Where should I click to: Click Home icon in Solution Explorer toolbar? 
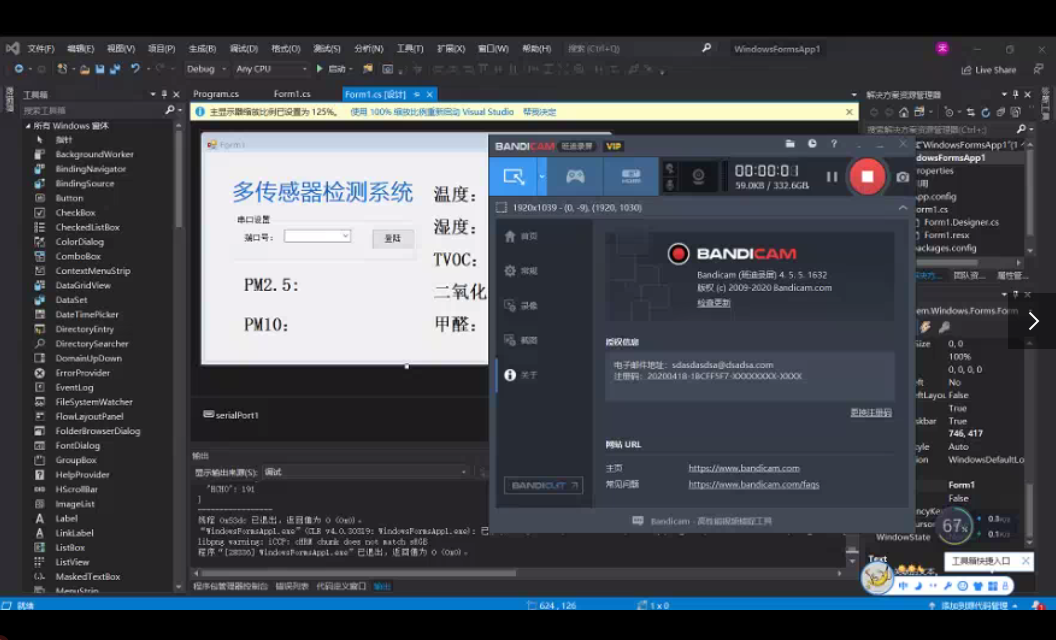[x=903, y=112]
